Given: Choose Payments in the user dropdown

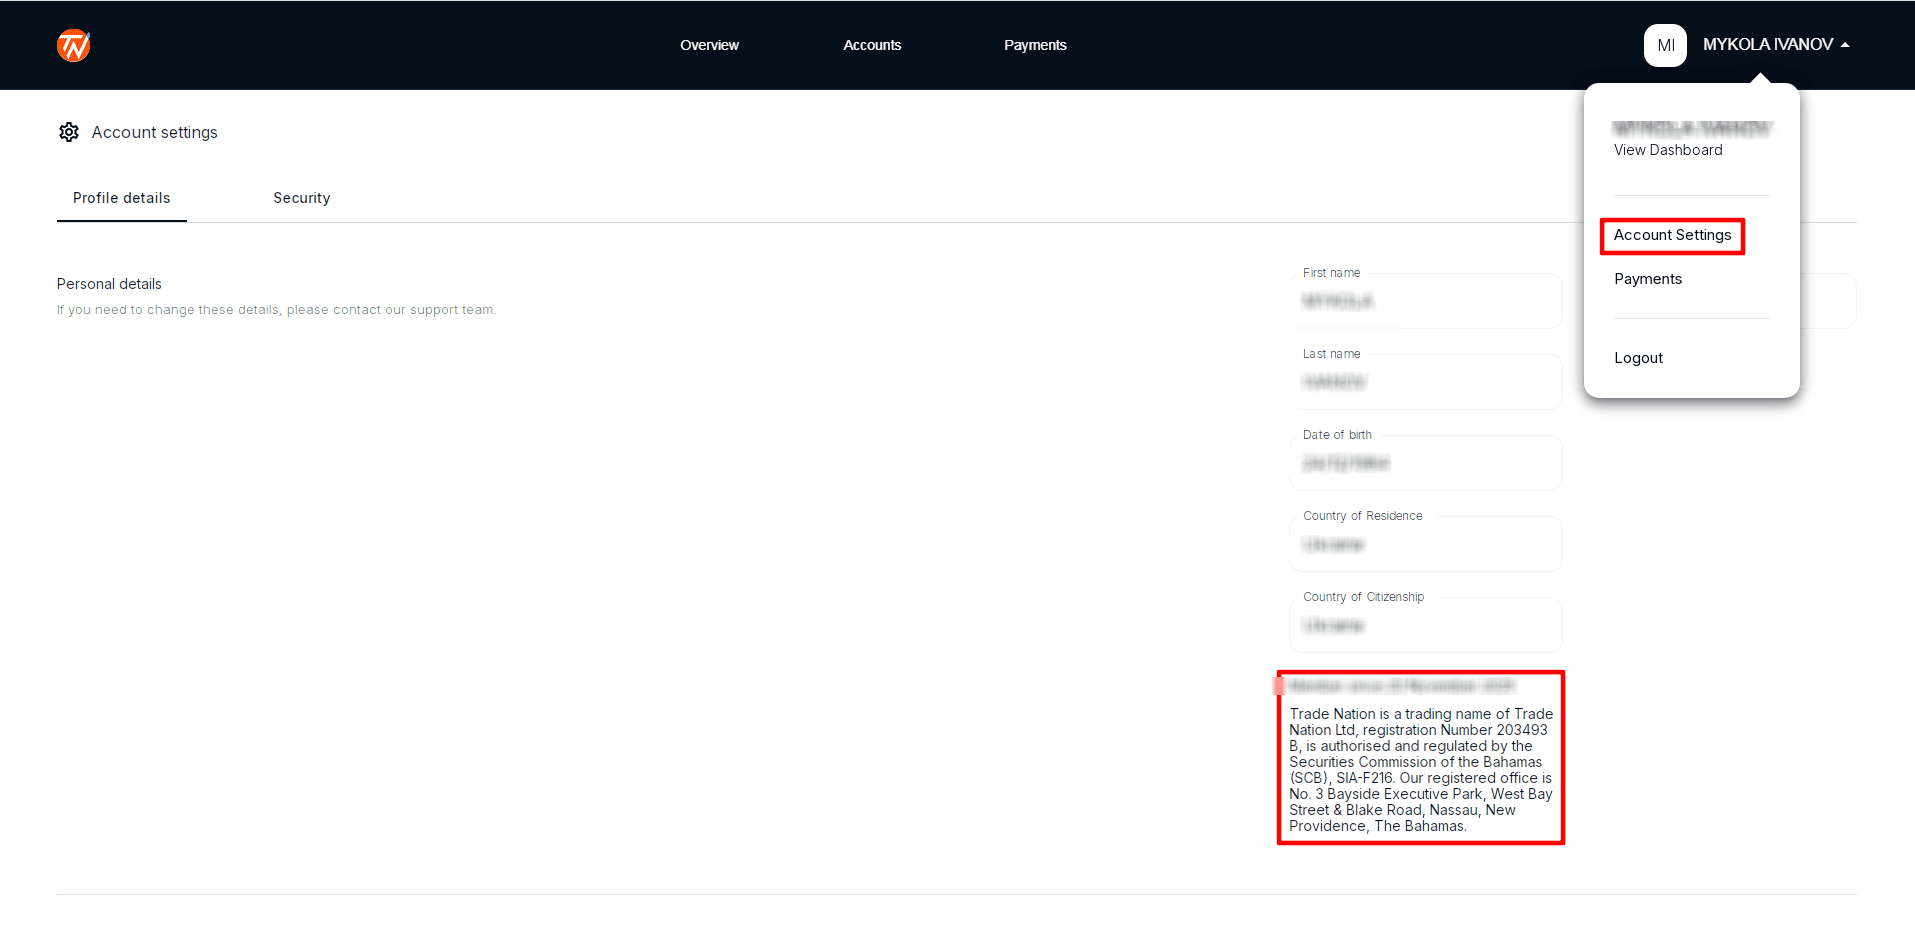Looking at the screenshot, I should 1648,279.
